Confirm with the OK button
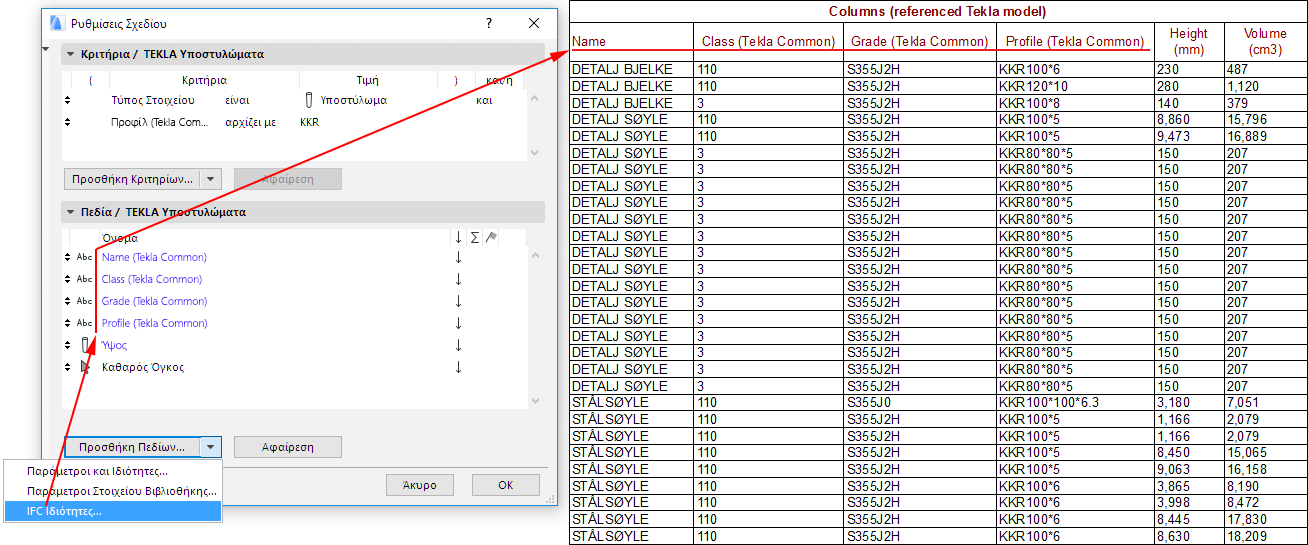The height and width of the screenshot is (545, 1308). point(506,485)
